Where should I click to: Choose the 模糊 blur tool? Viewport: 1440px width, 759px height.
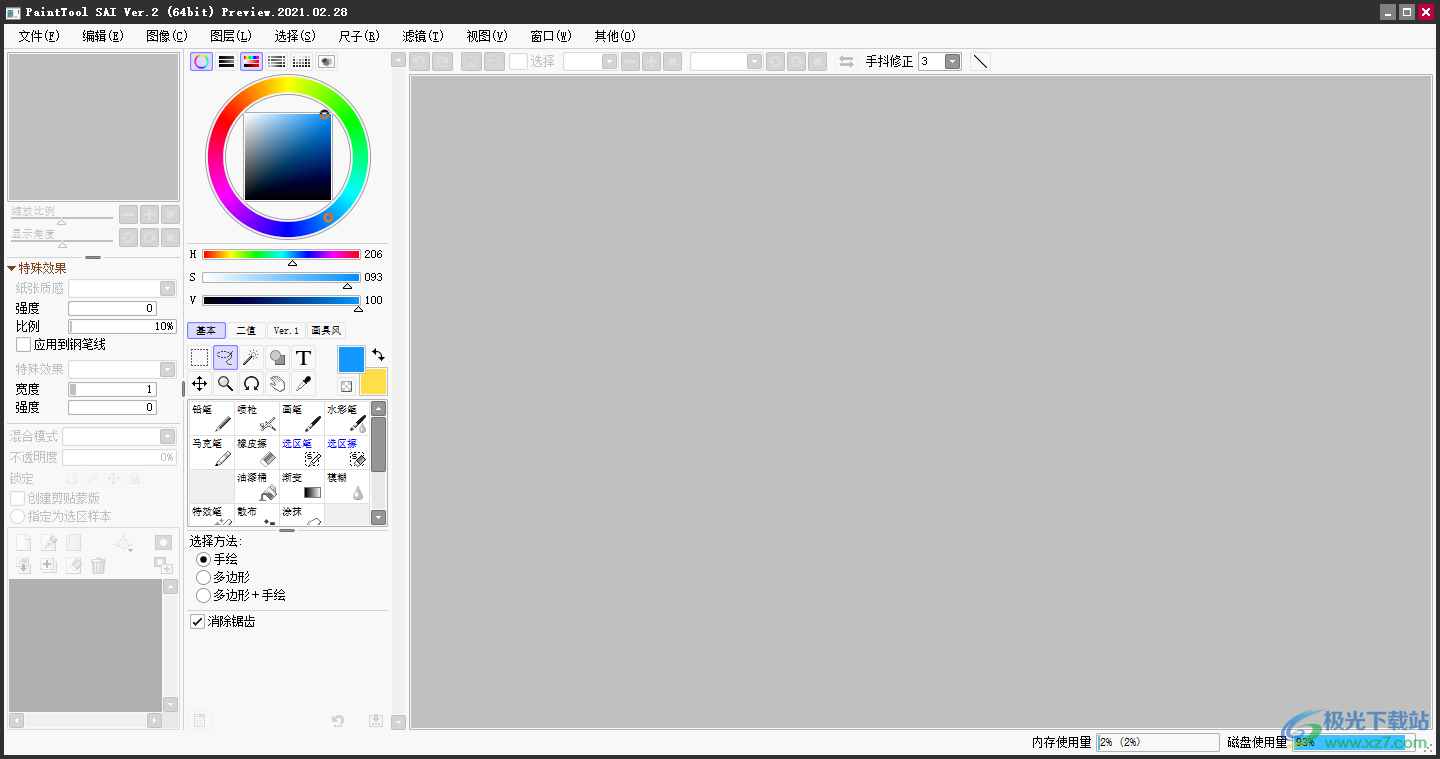point(346,486)
